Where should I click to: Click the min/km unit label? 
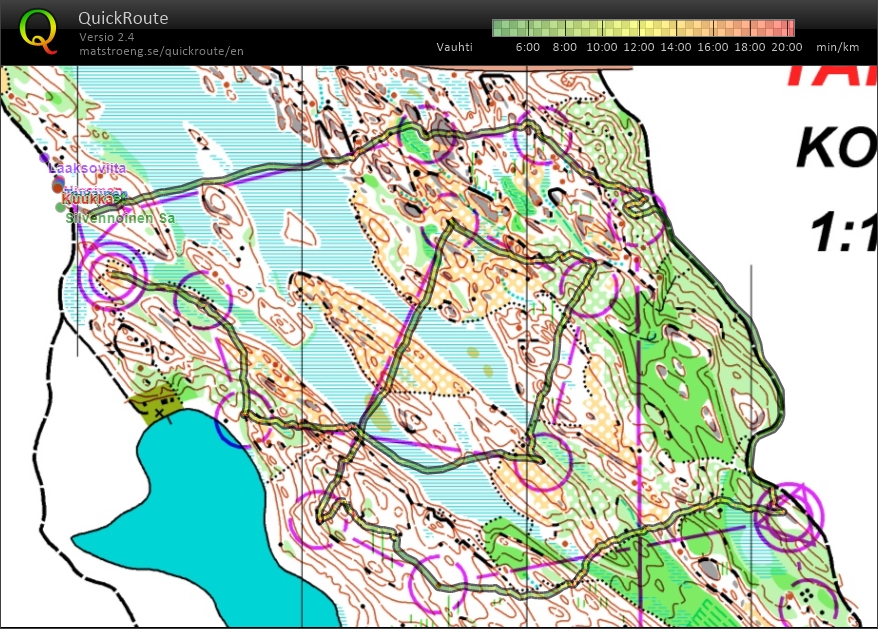[x=837, y=47]
